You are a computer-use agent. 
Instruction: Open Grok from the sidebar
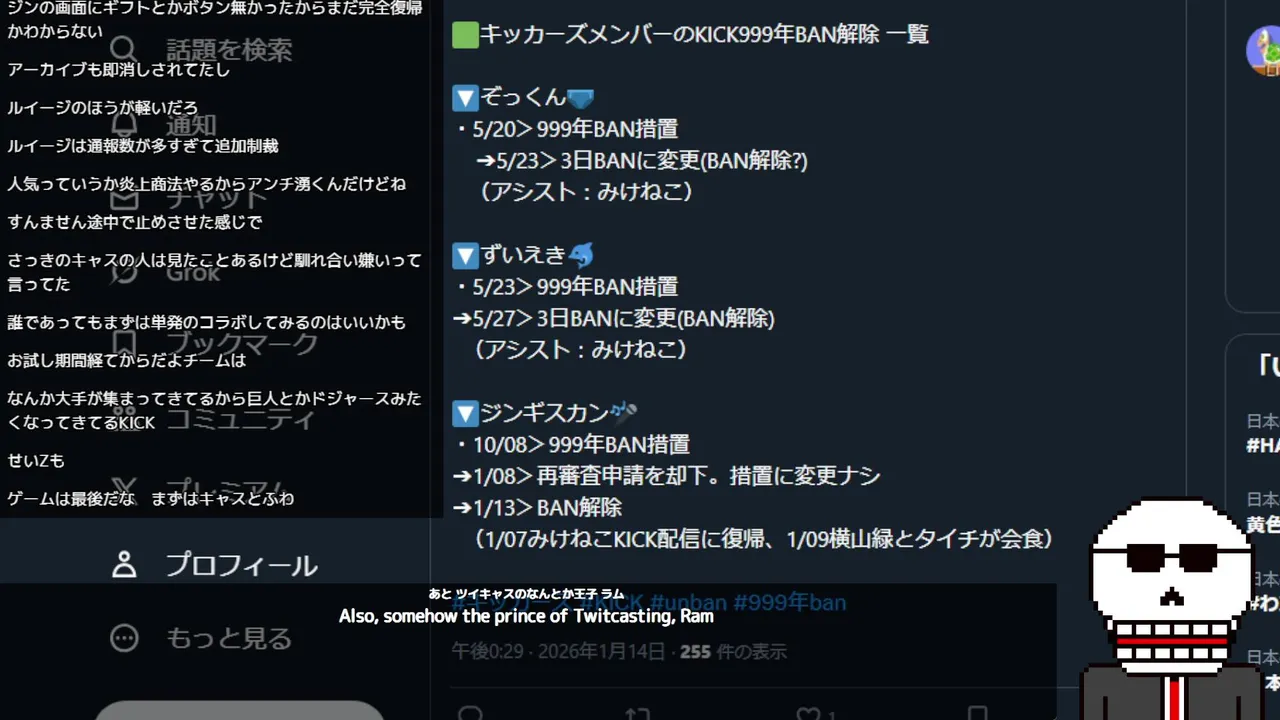coord(164,271)
